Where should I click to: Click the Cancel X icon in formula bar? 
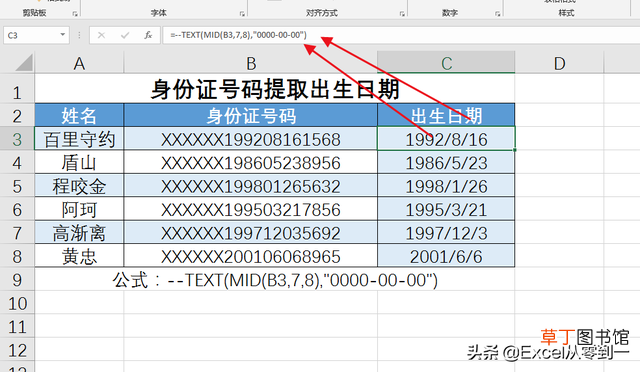pyautogui.click(x=101, y=35)
